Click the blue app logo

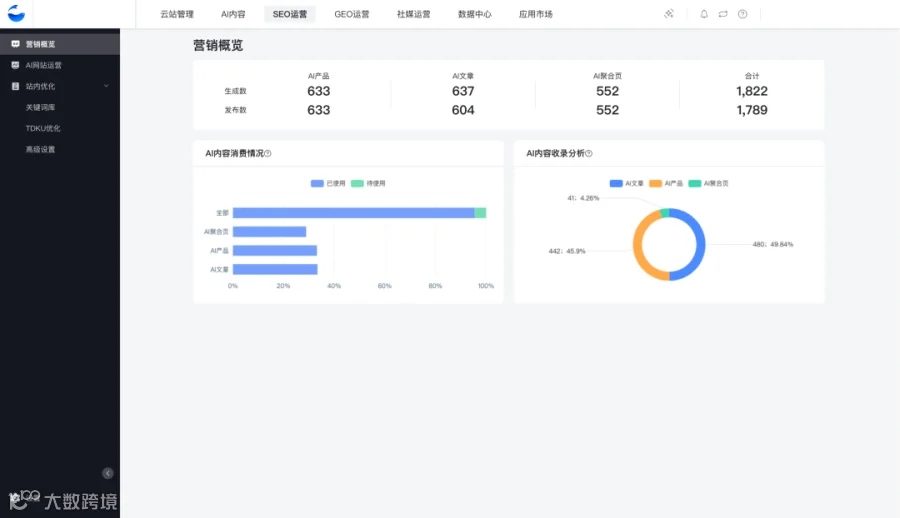click(16, 13)
